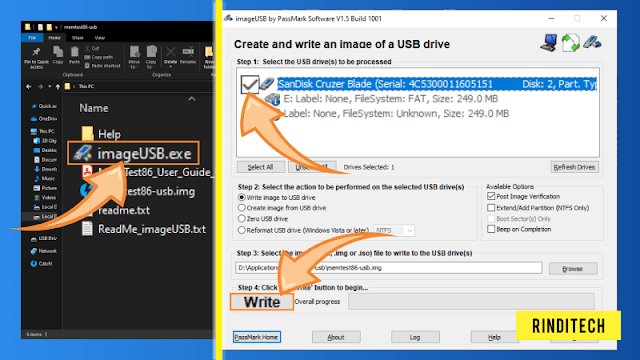Go back using Explorer back arrow
The width and height of the screenshot is (640, 360).
click(29, 87)
